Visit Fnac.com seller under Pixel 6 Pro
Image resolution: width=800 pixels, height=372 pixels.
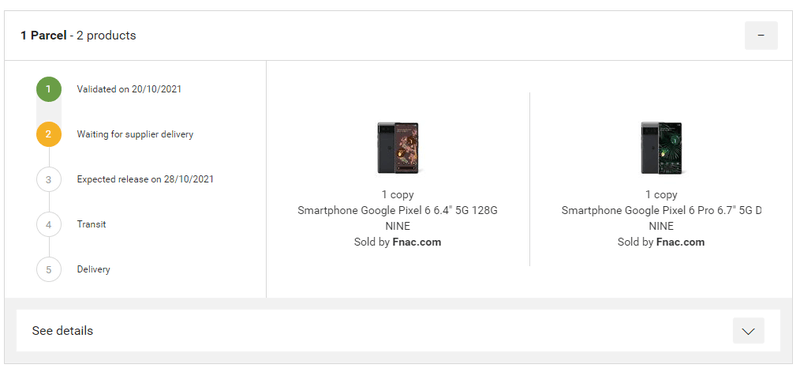coord(680,242)
